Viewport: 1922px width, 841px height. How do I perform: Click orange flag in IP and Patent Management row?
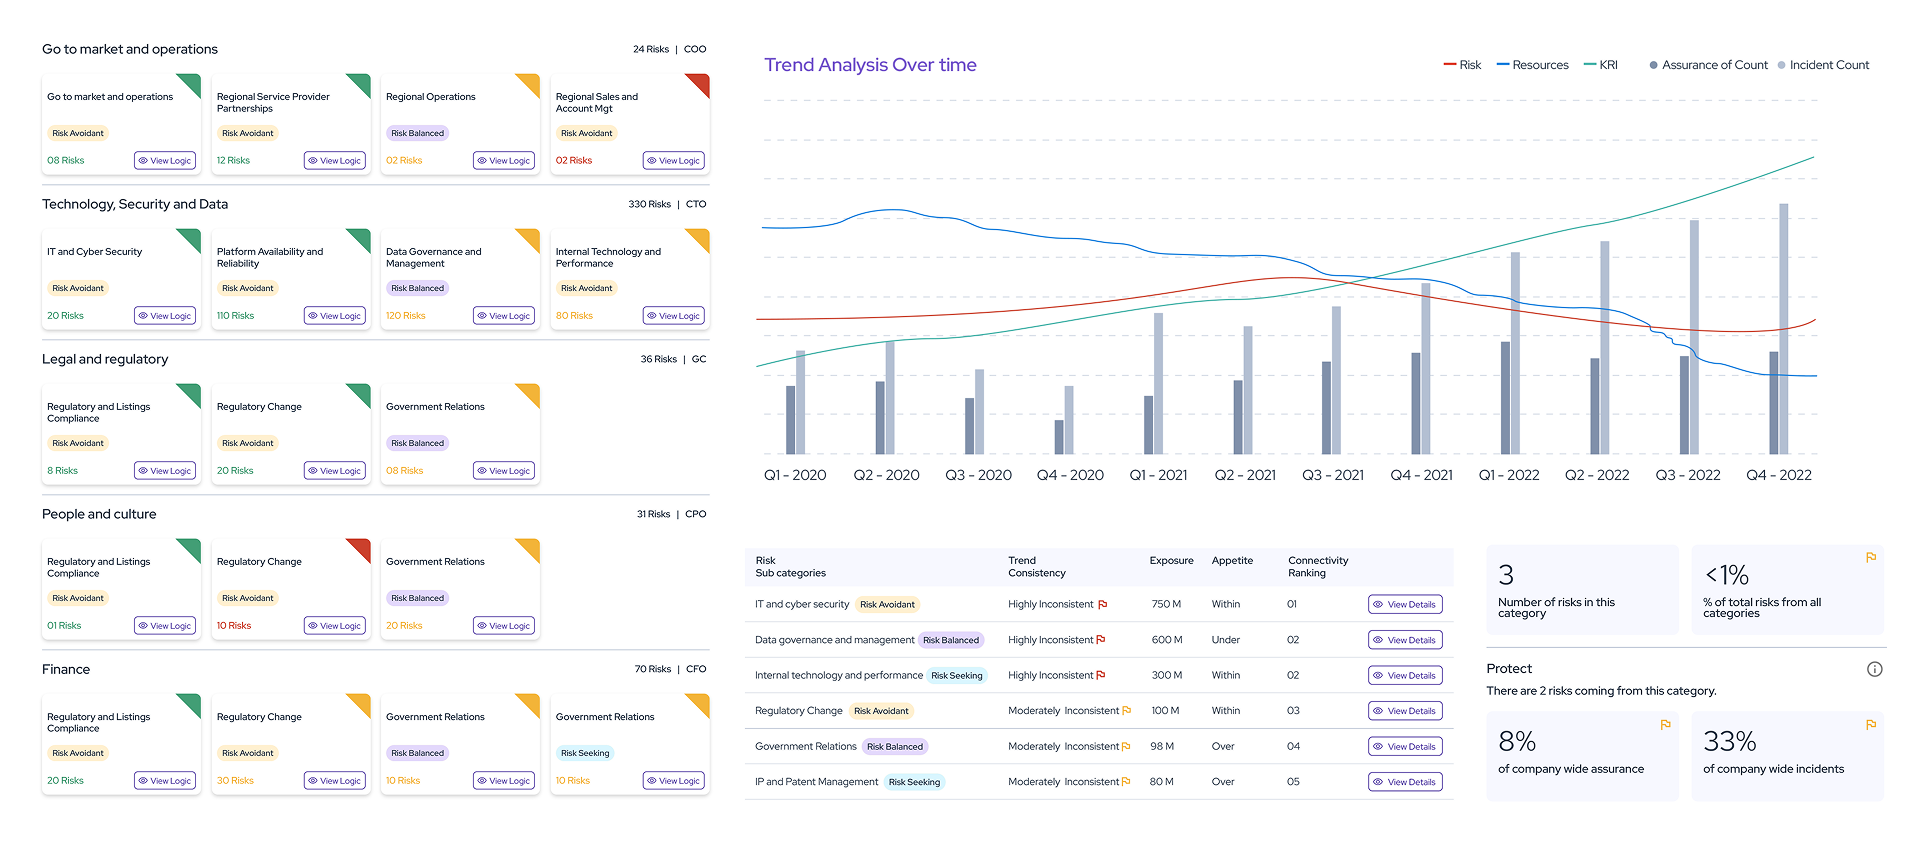point(1126,782)
